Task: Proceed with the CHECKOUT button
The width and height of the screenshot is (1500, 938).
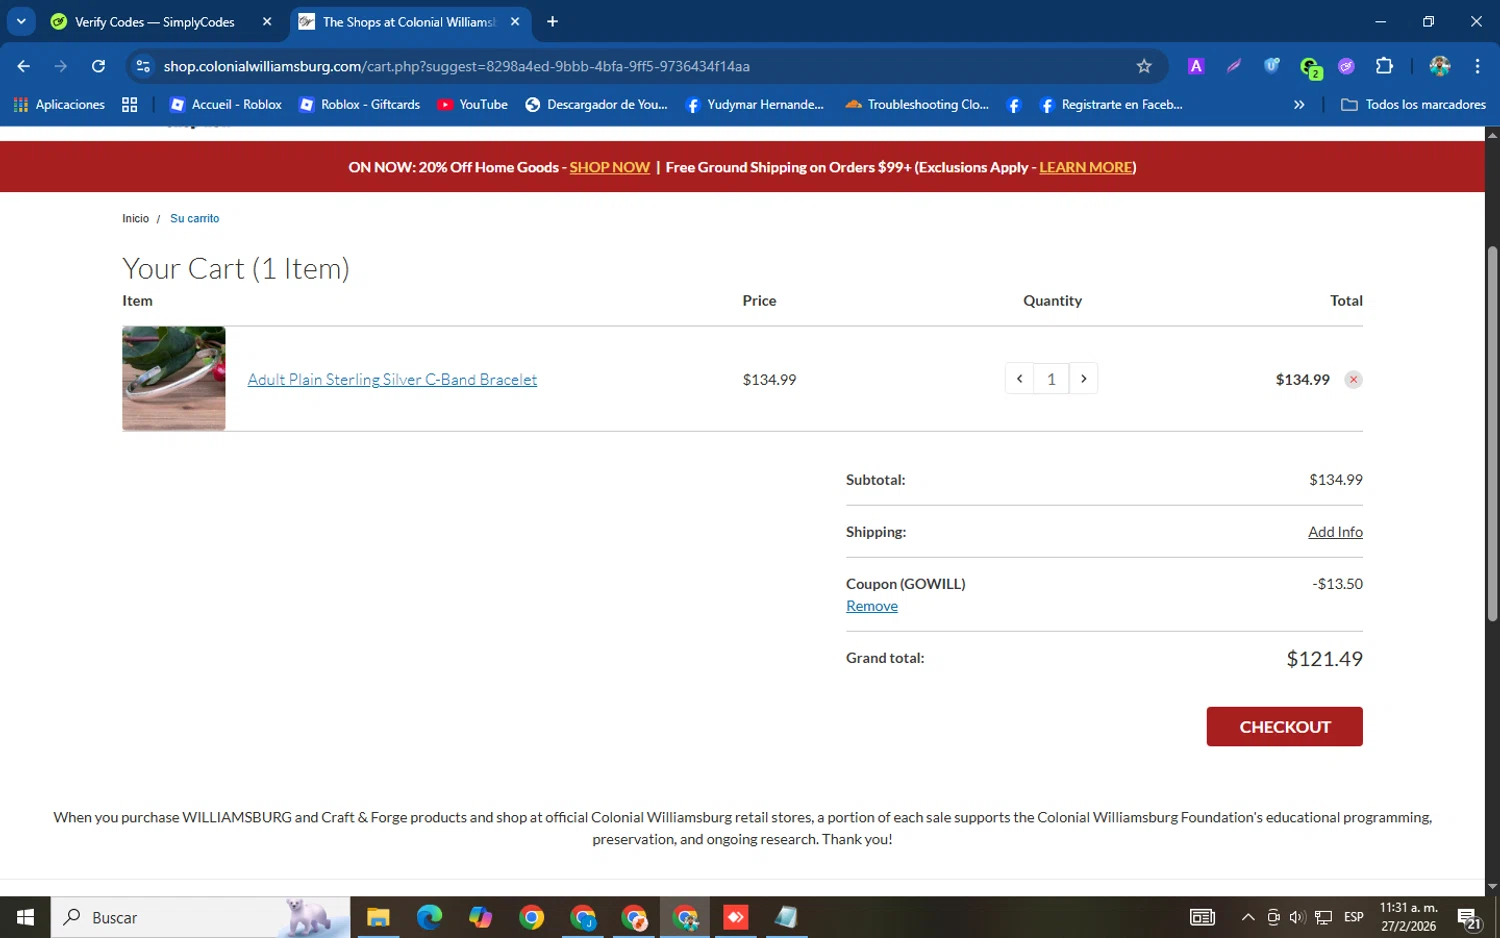Action: coord(1284,727)
